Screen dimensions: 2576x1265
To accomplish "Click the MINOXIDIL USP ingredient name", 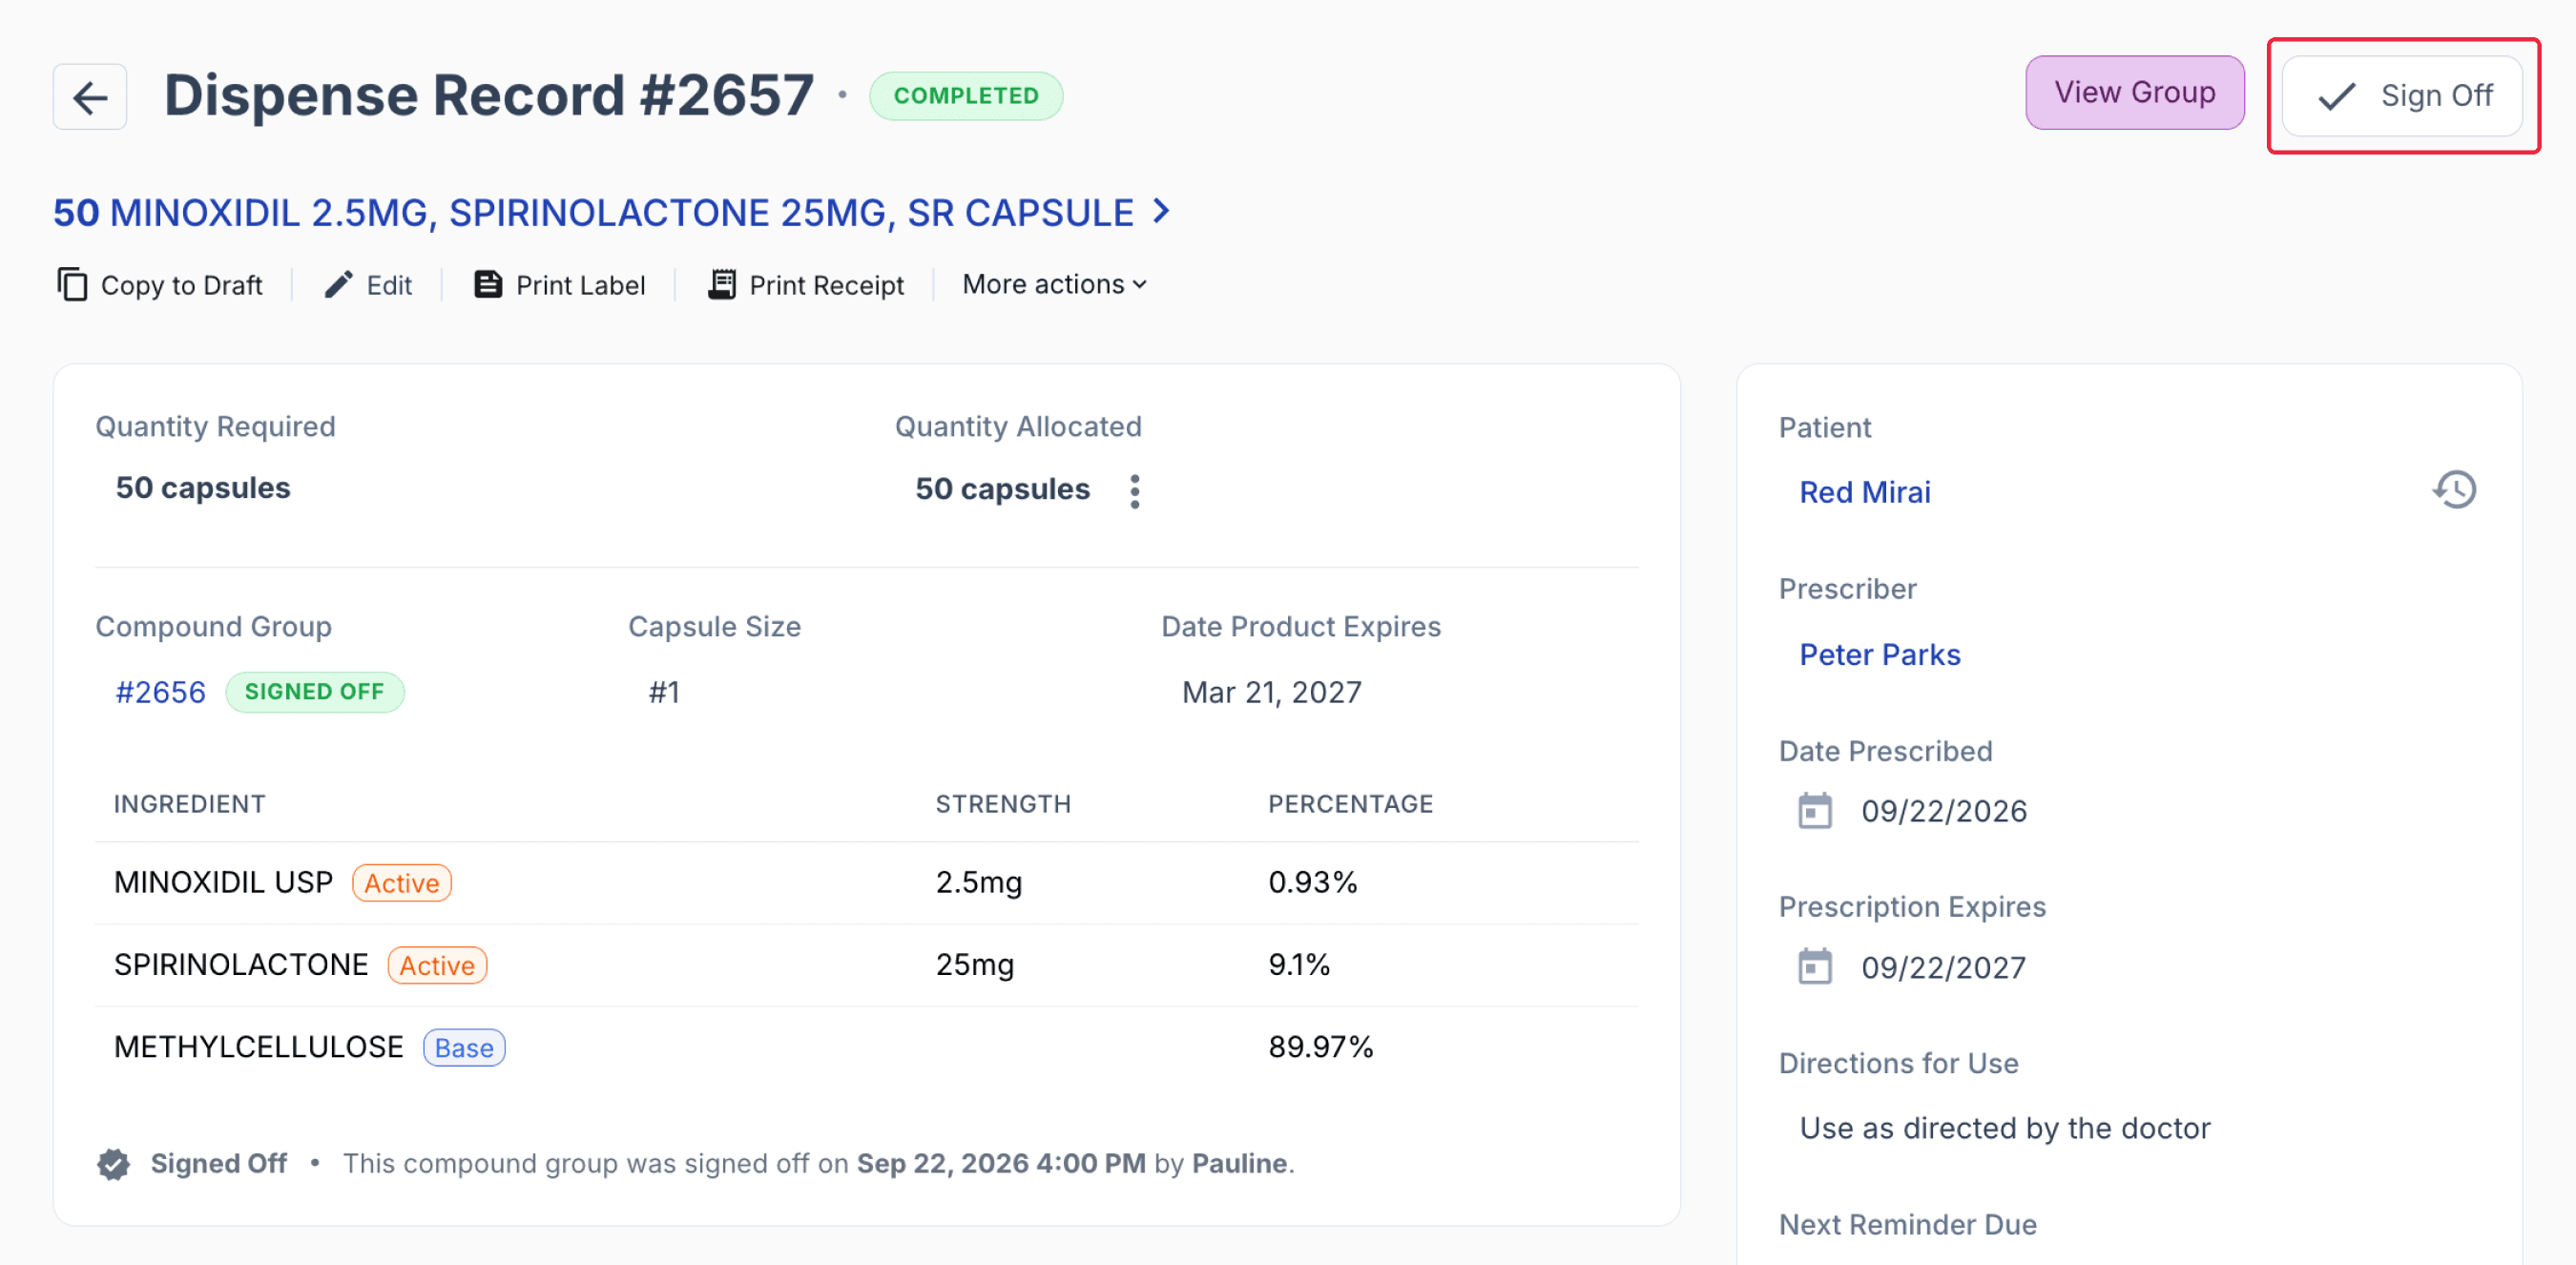I will click(223, 882).
